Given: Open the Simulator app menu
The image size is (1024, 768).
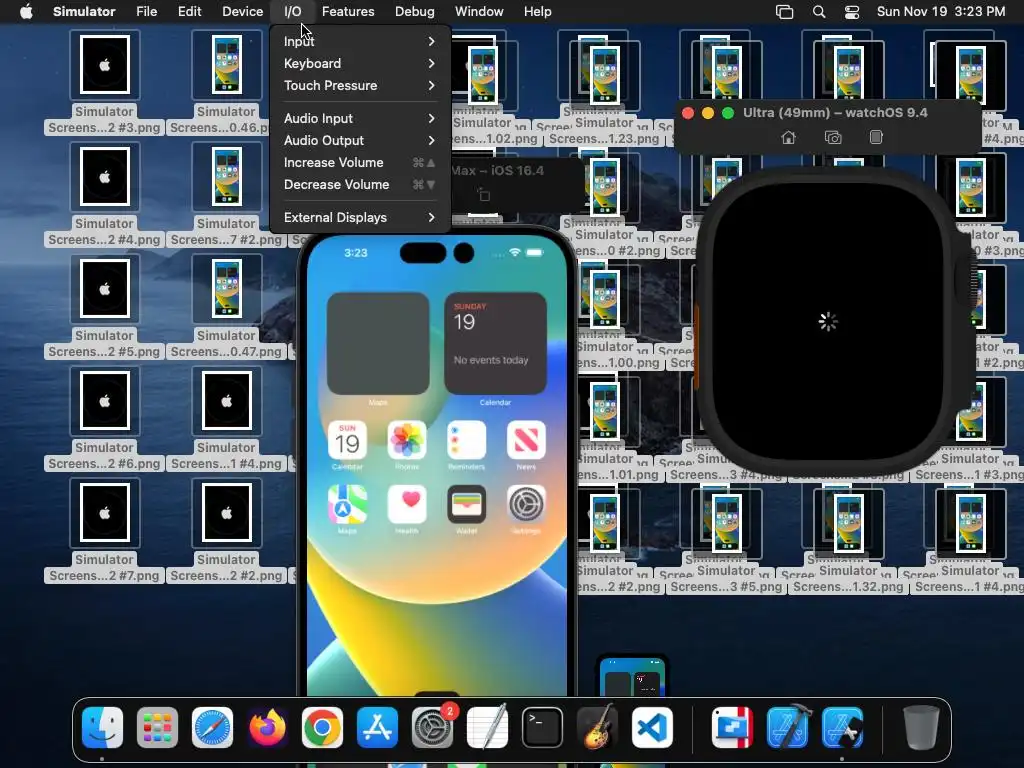Looking at the screenshot, I should 84,12.
